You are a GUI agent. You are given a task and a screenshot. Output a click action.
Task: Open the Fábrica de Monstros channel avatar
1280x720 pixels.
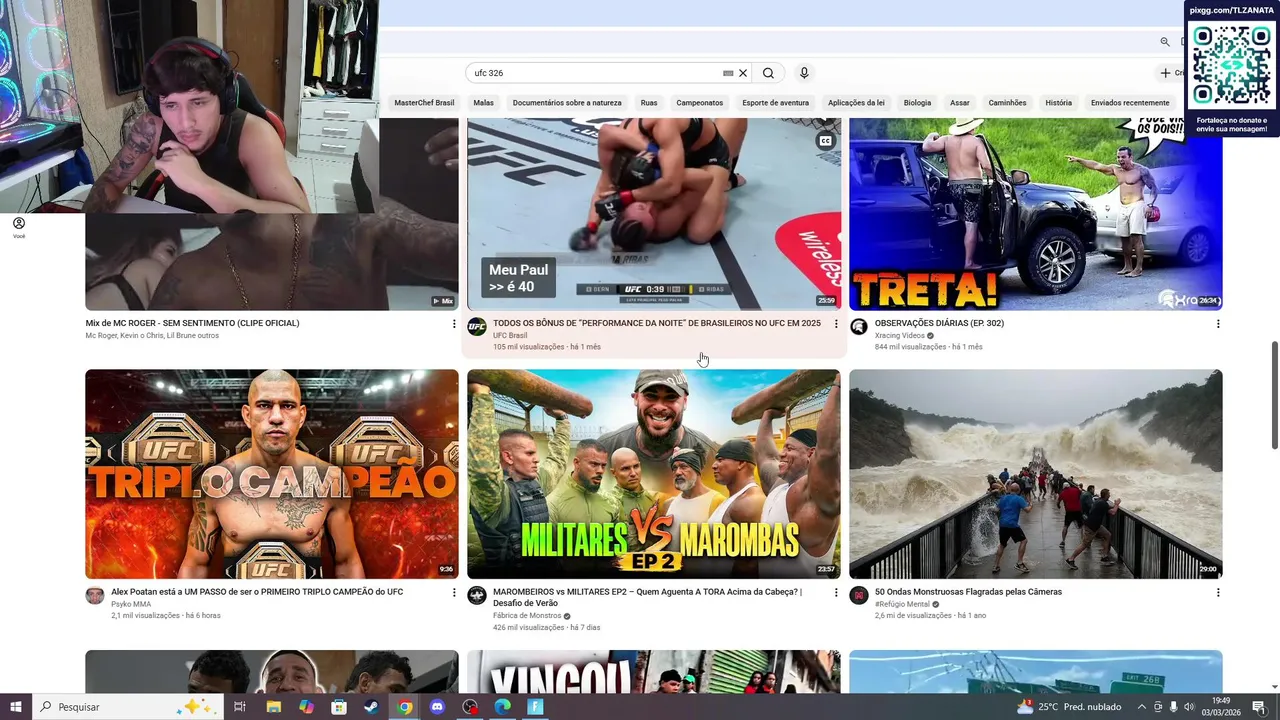coord(477,596)
